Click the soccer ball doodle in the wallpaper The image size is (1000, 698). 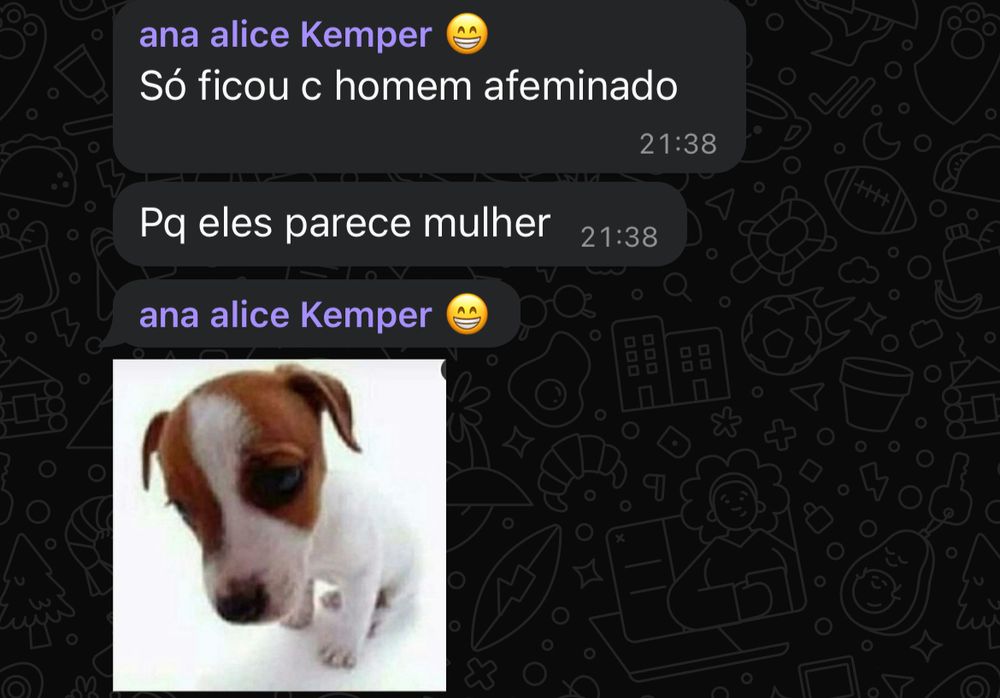779,334
